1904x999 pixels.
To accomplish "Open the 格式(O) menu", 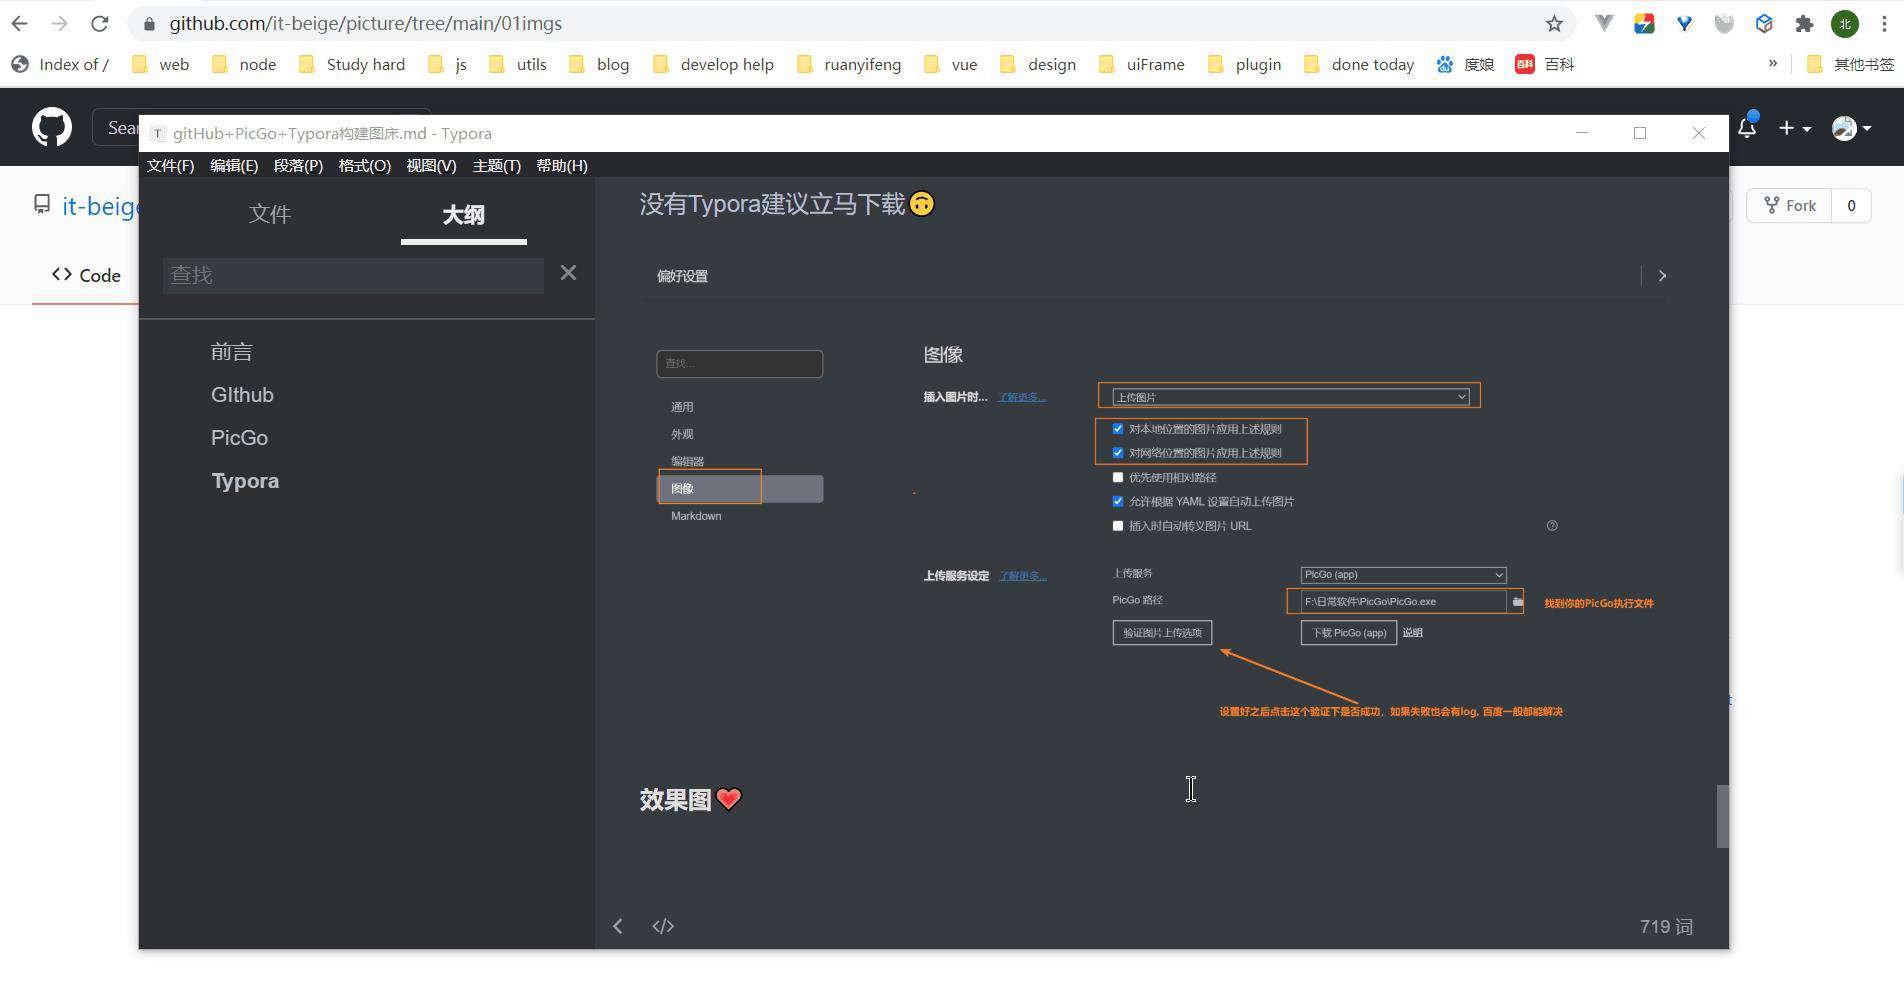I will click(x=364, y=165).
